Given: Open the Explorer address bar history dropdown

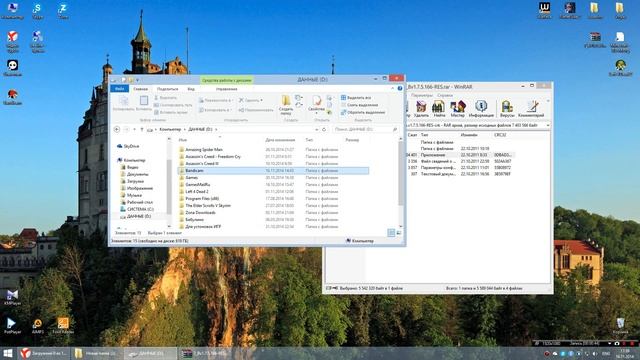Looking at the screenshot, I should (316, 129).
